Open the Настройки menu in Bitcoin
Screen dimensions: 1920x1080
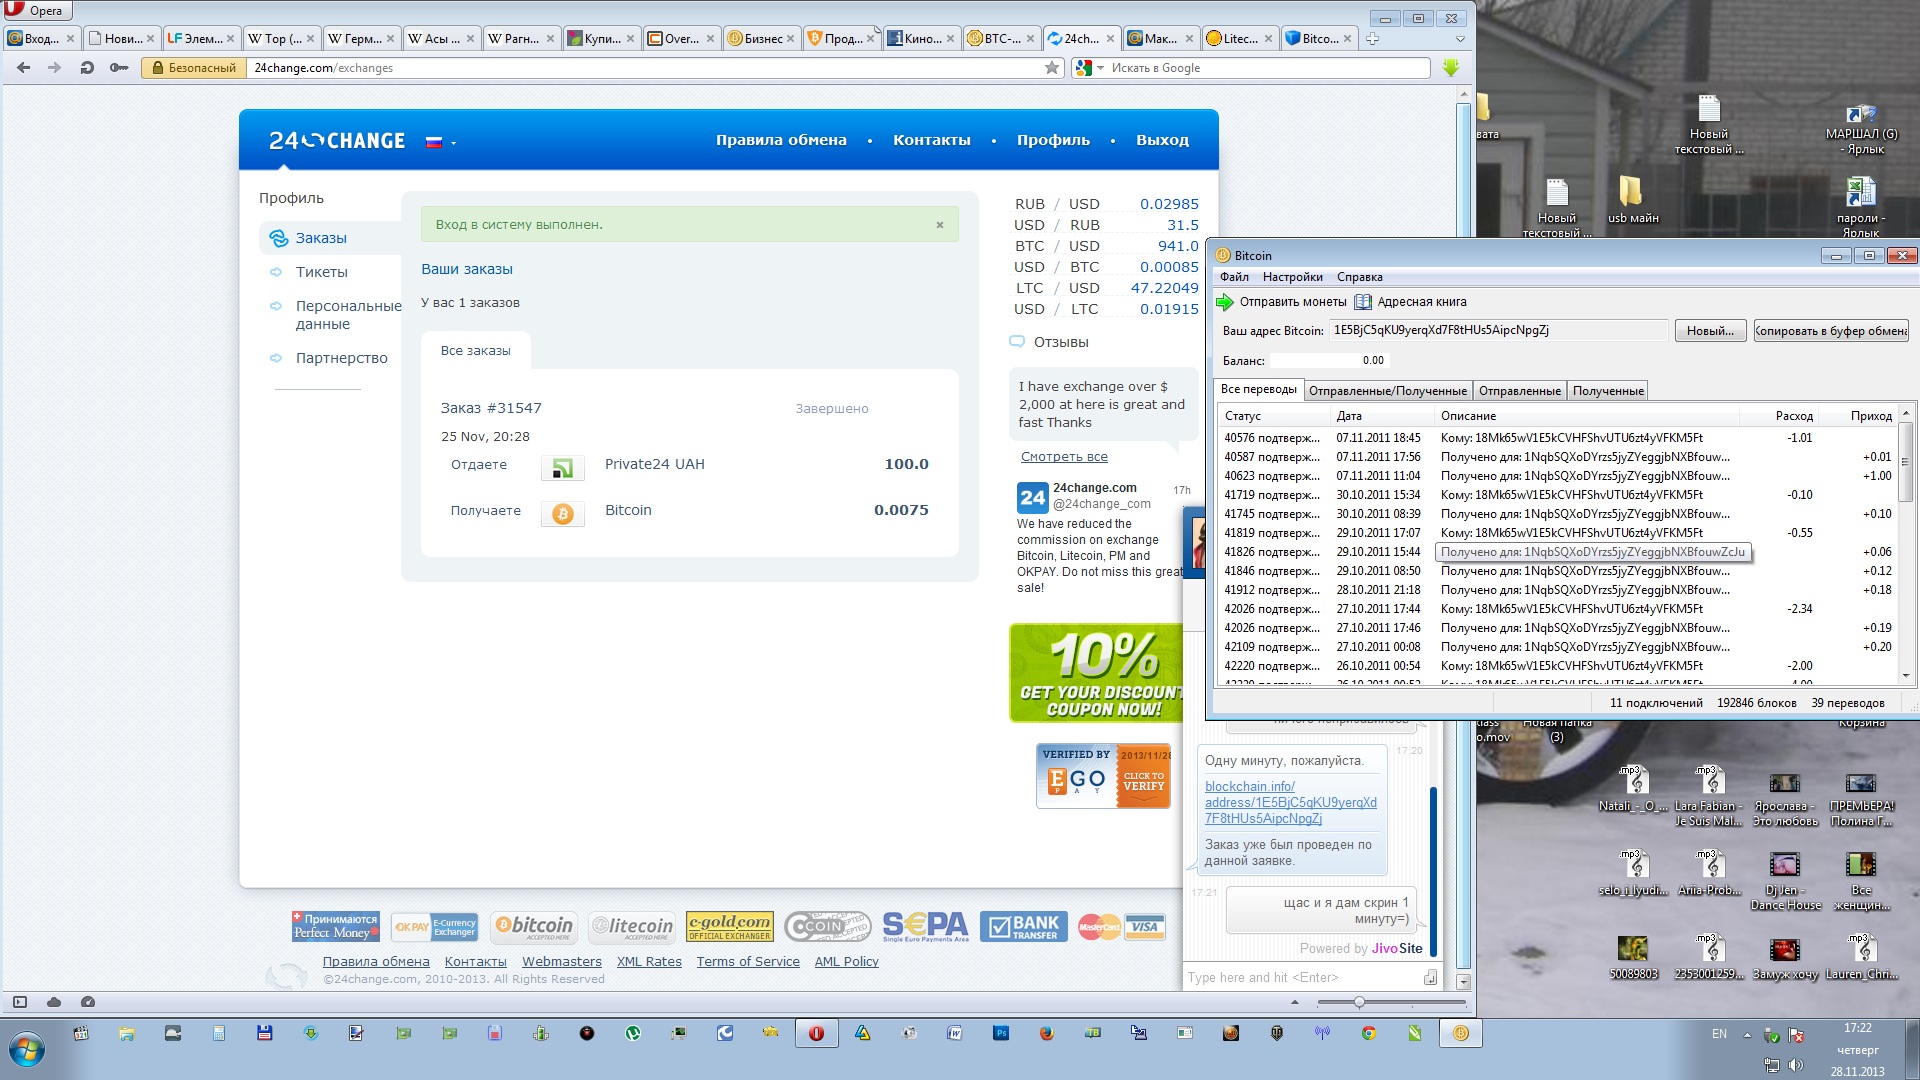click(1292, 277)
